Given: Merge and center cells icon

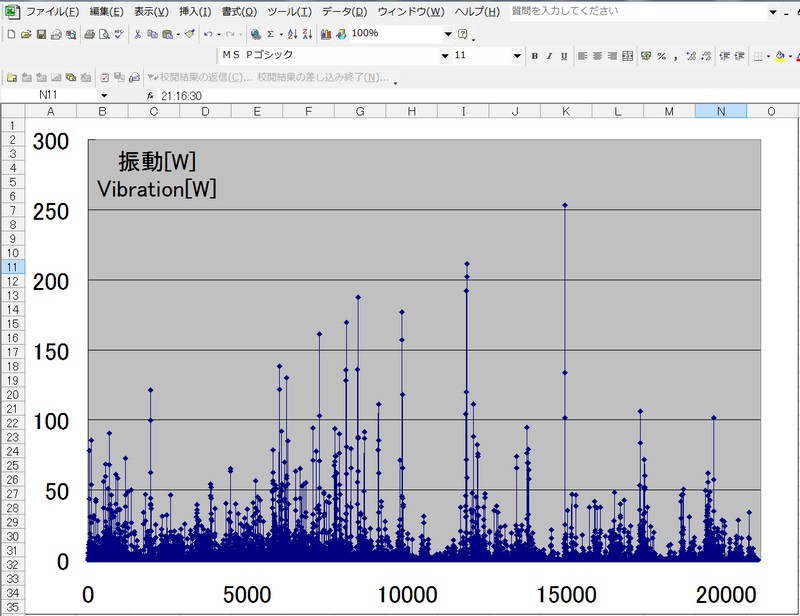Looking at the screenshot, I should pyautogui.click(x=628, y=56).
